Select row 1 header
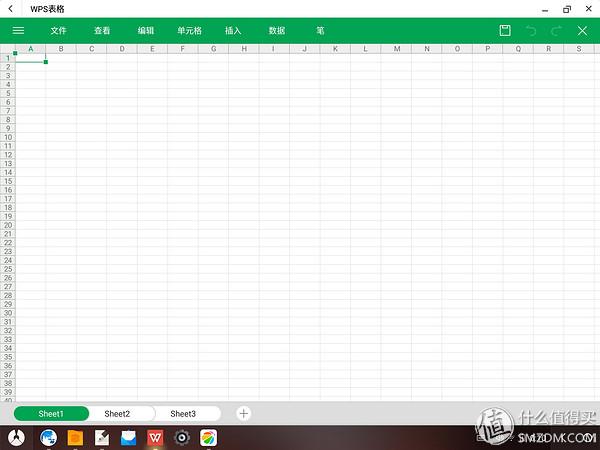 (8, 58)
